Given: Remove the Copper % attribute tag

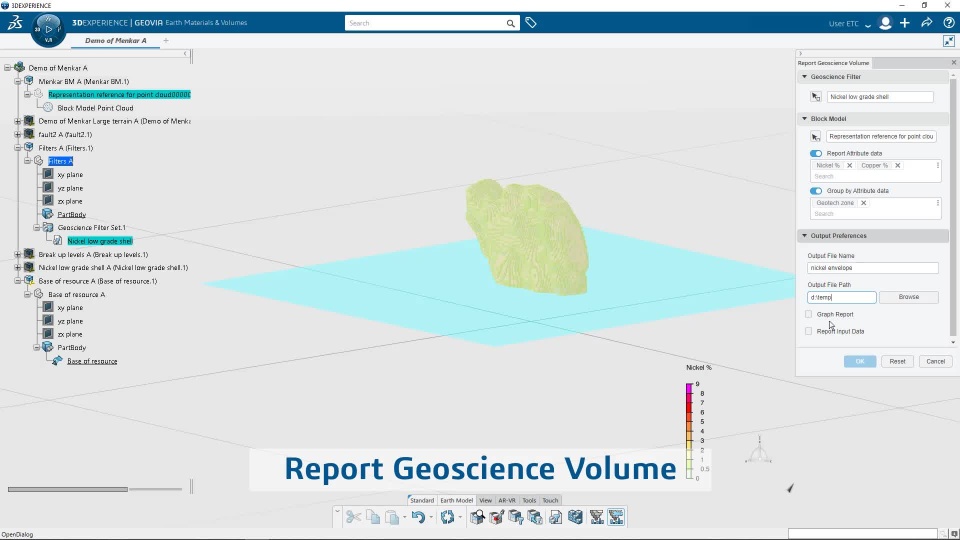Looking at the screenshot, I should point(898,165).
